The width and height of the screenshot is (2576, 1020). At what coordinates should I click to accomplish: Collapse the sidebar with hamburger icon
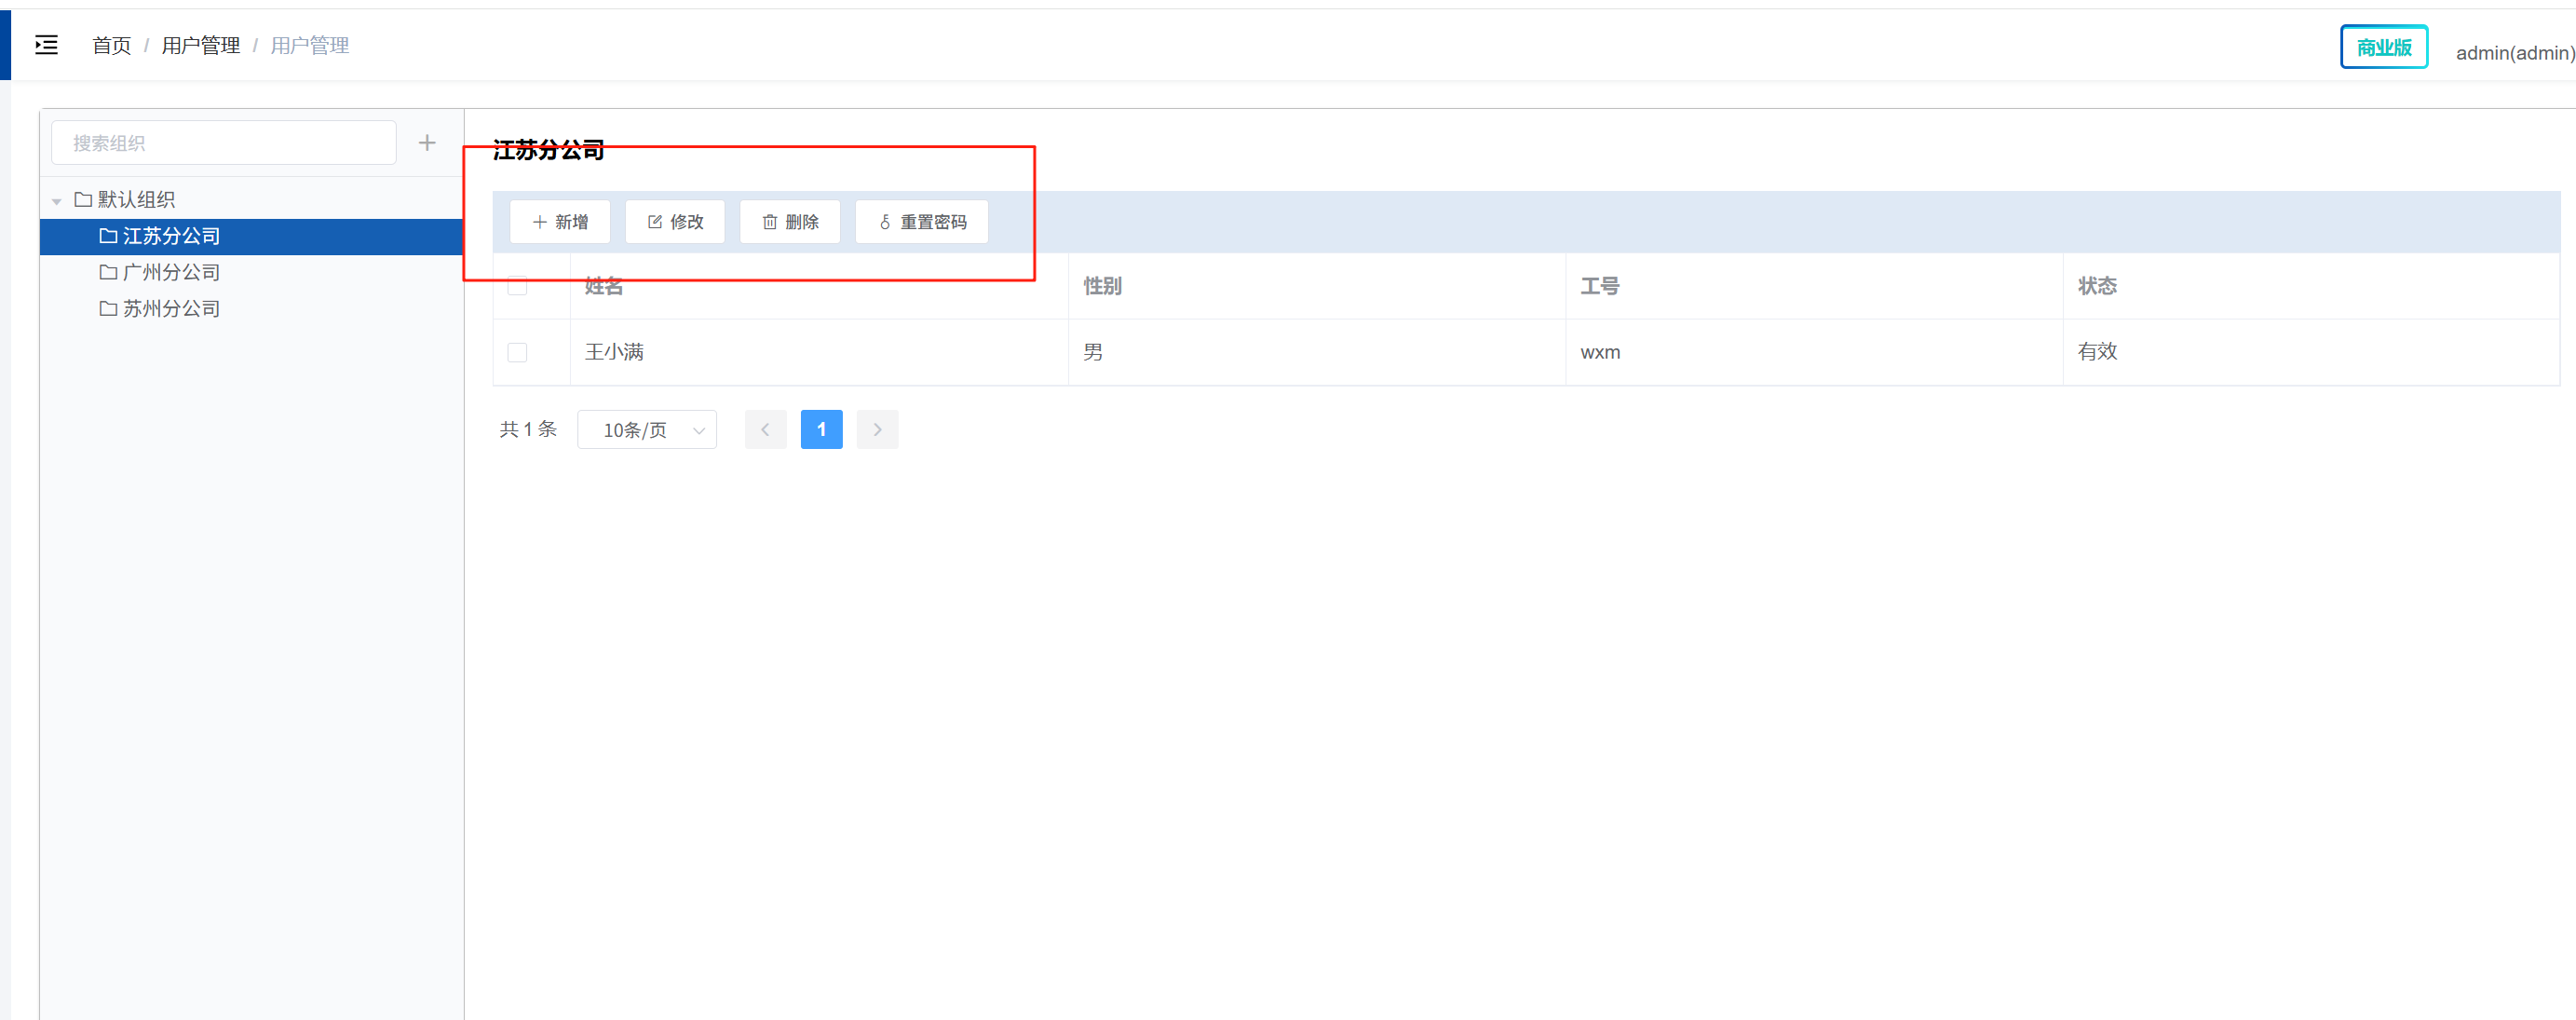[46, 45]
